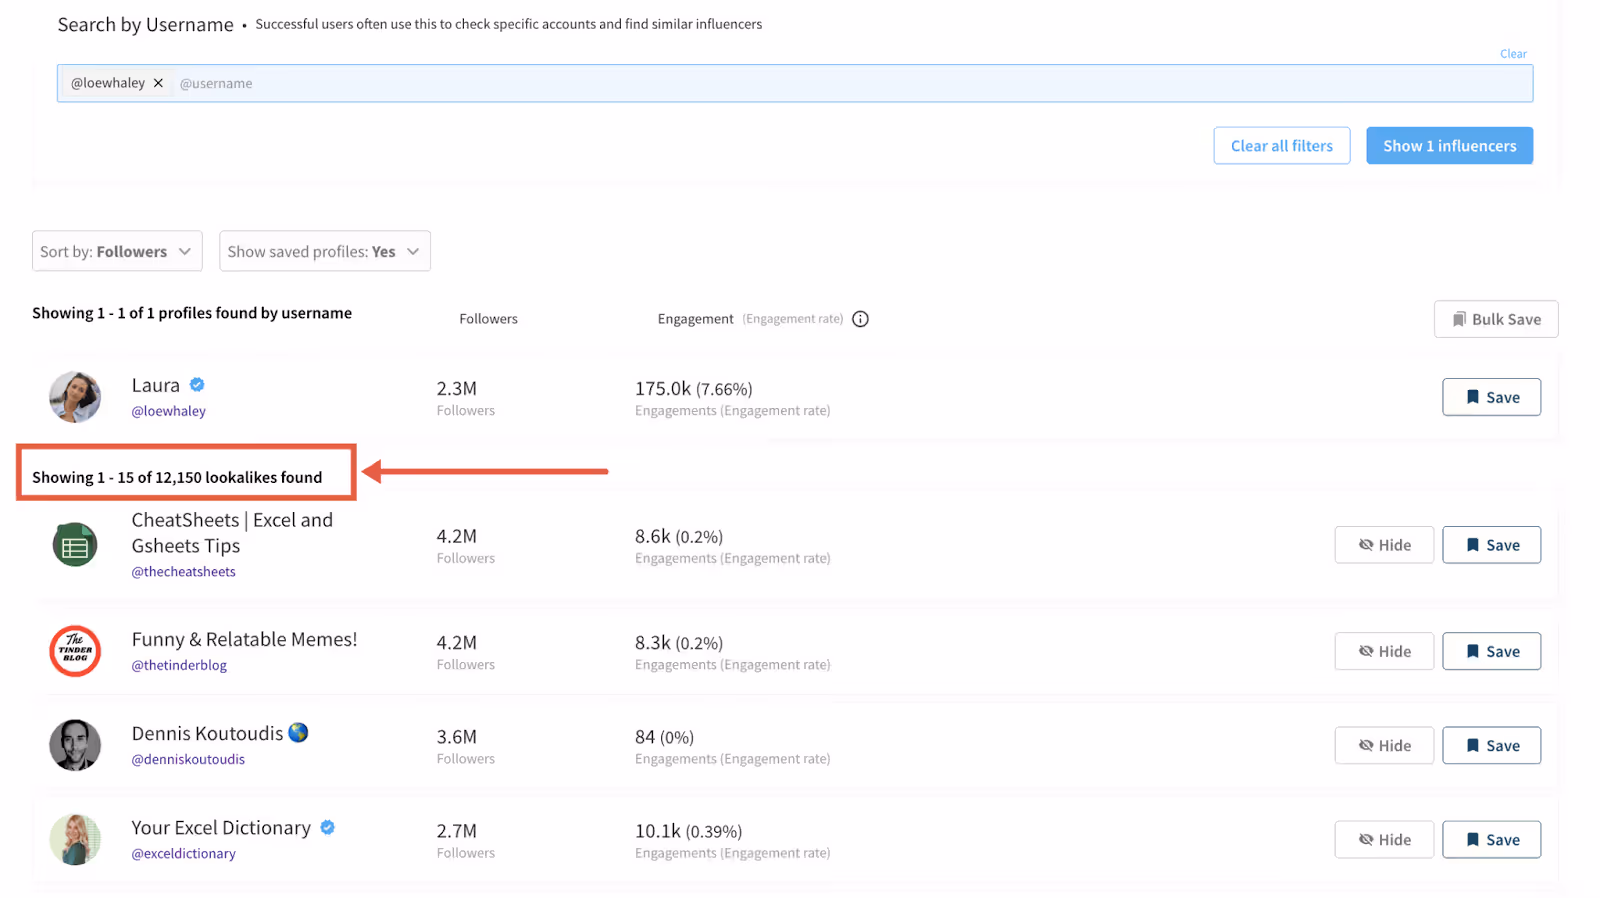Click Laura's 2.3M followers value
Screen dimensions: 1600x898
[456, 388]
